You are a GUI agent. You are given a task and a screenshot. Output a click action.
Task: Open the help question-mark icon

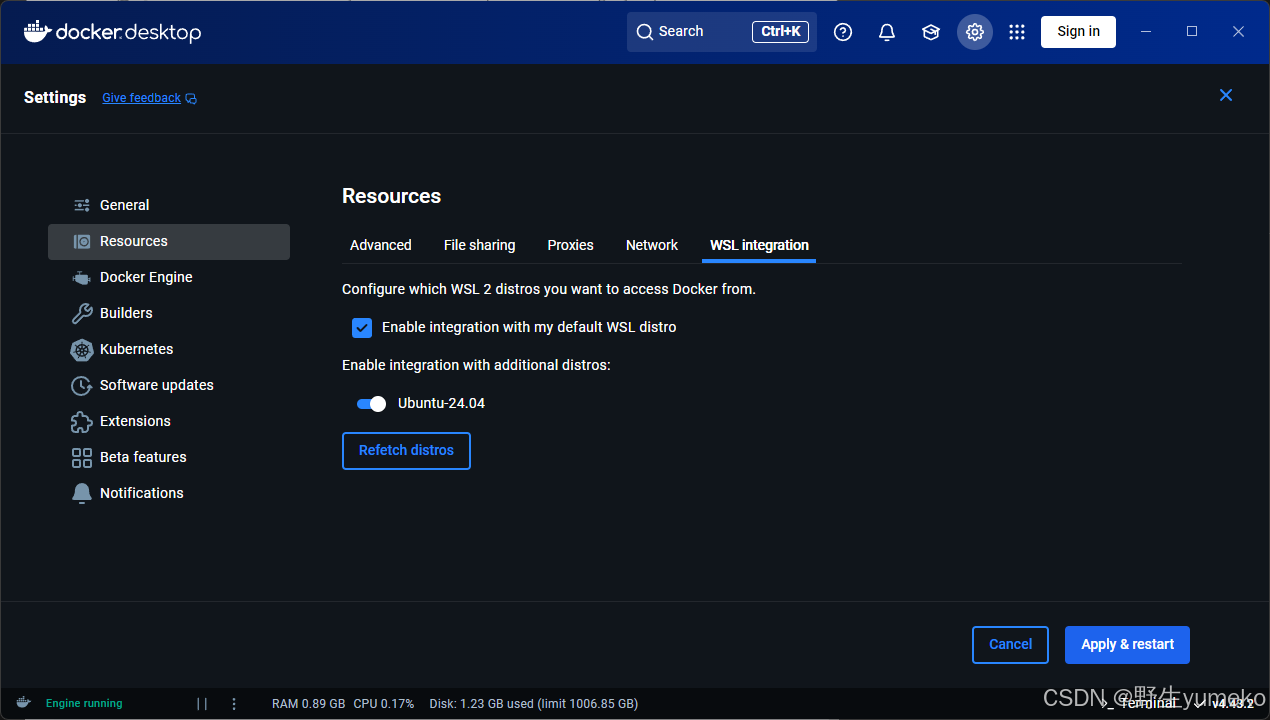coord(843,32)
